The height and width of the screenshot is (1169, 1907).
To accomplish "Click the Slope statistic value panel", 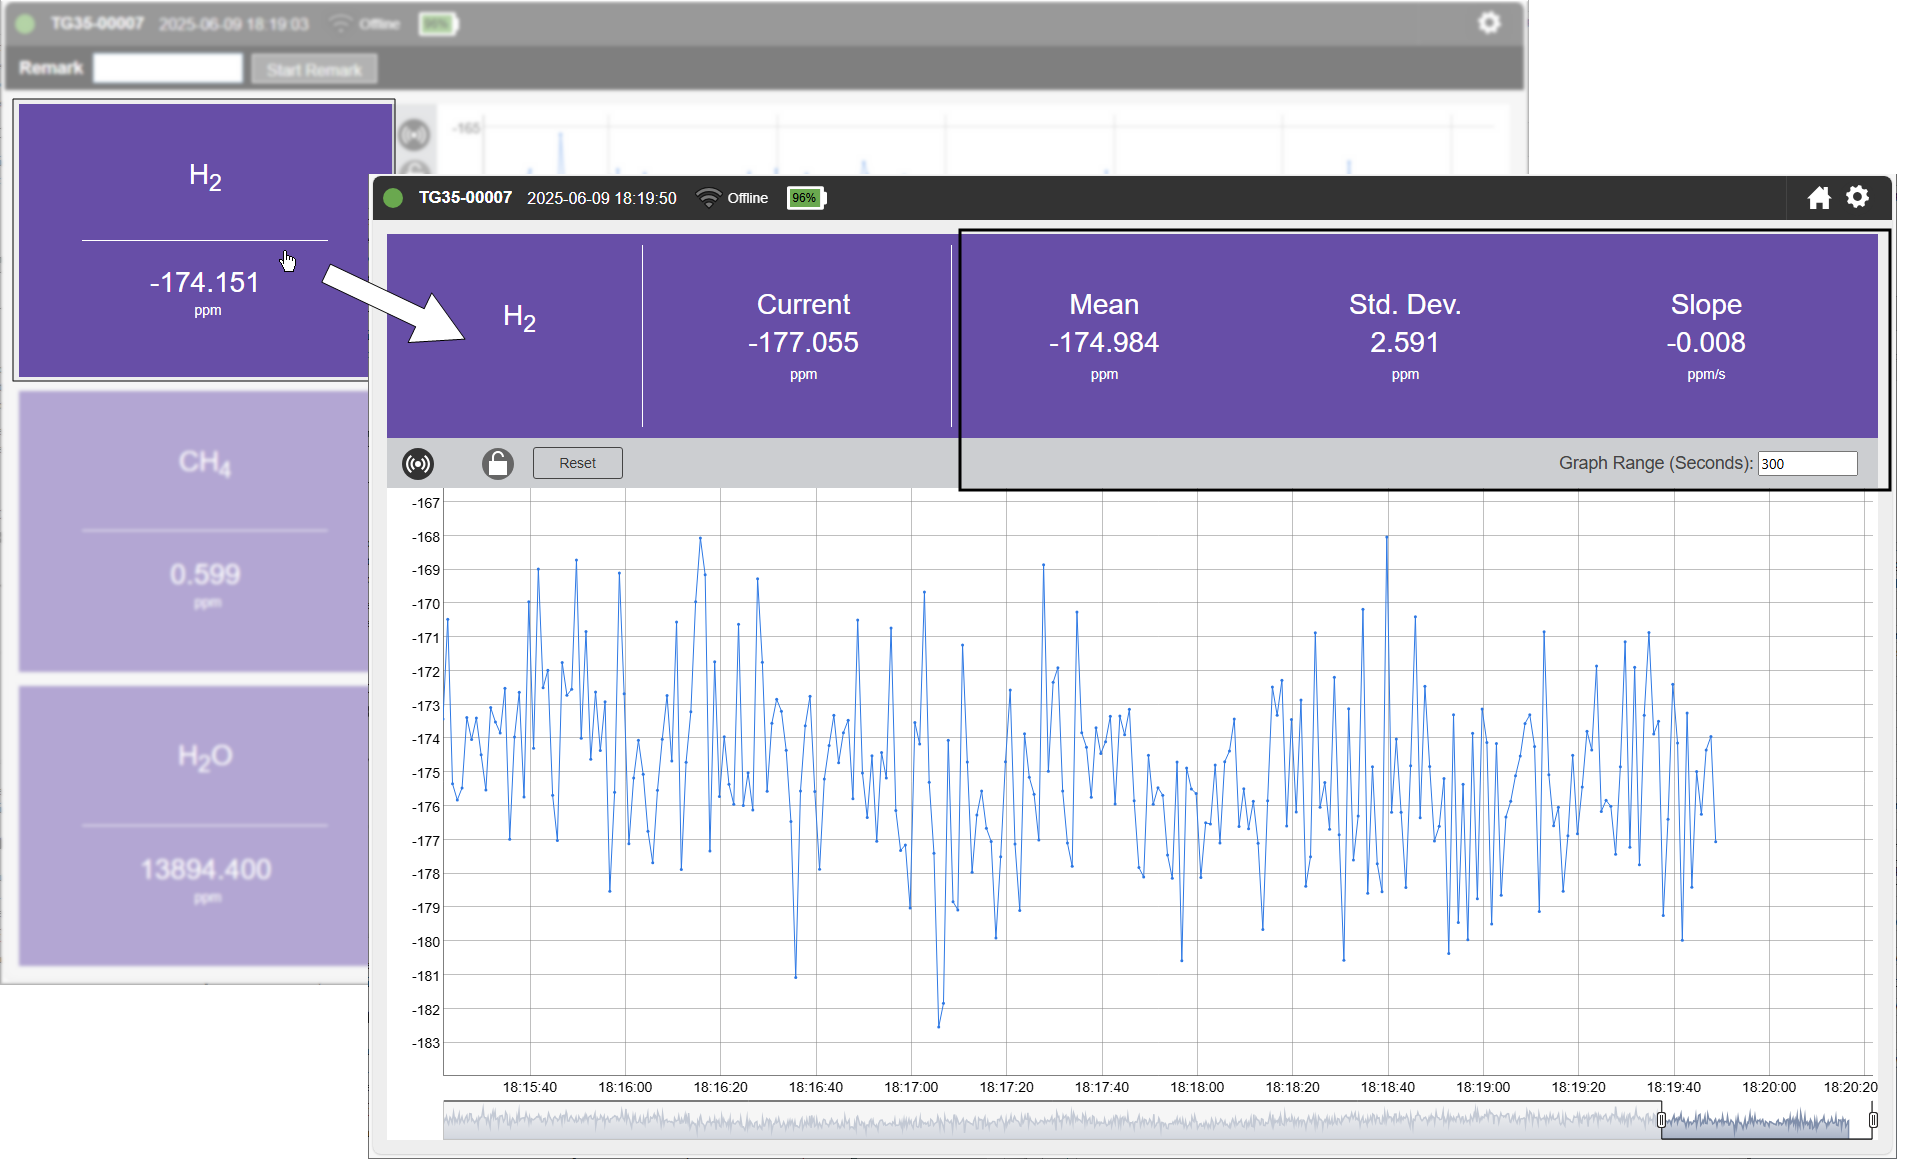I will tap(1705, 336).
